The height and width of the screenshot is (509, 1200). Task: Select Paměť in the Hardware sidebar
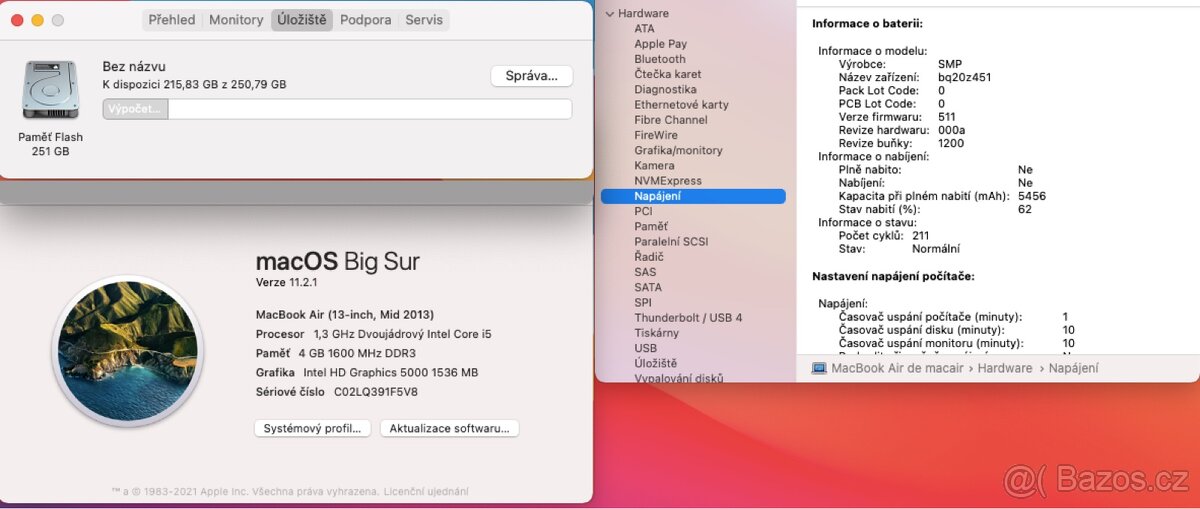click(x=651, y=226)
